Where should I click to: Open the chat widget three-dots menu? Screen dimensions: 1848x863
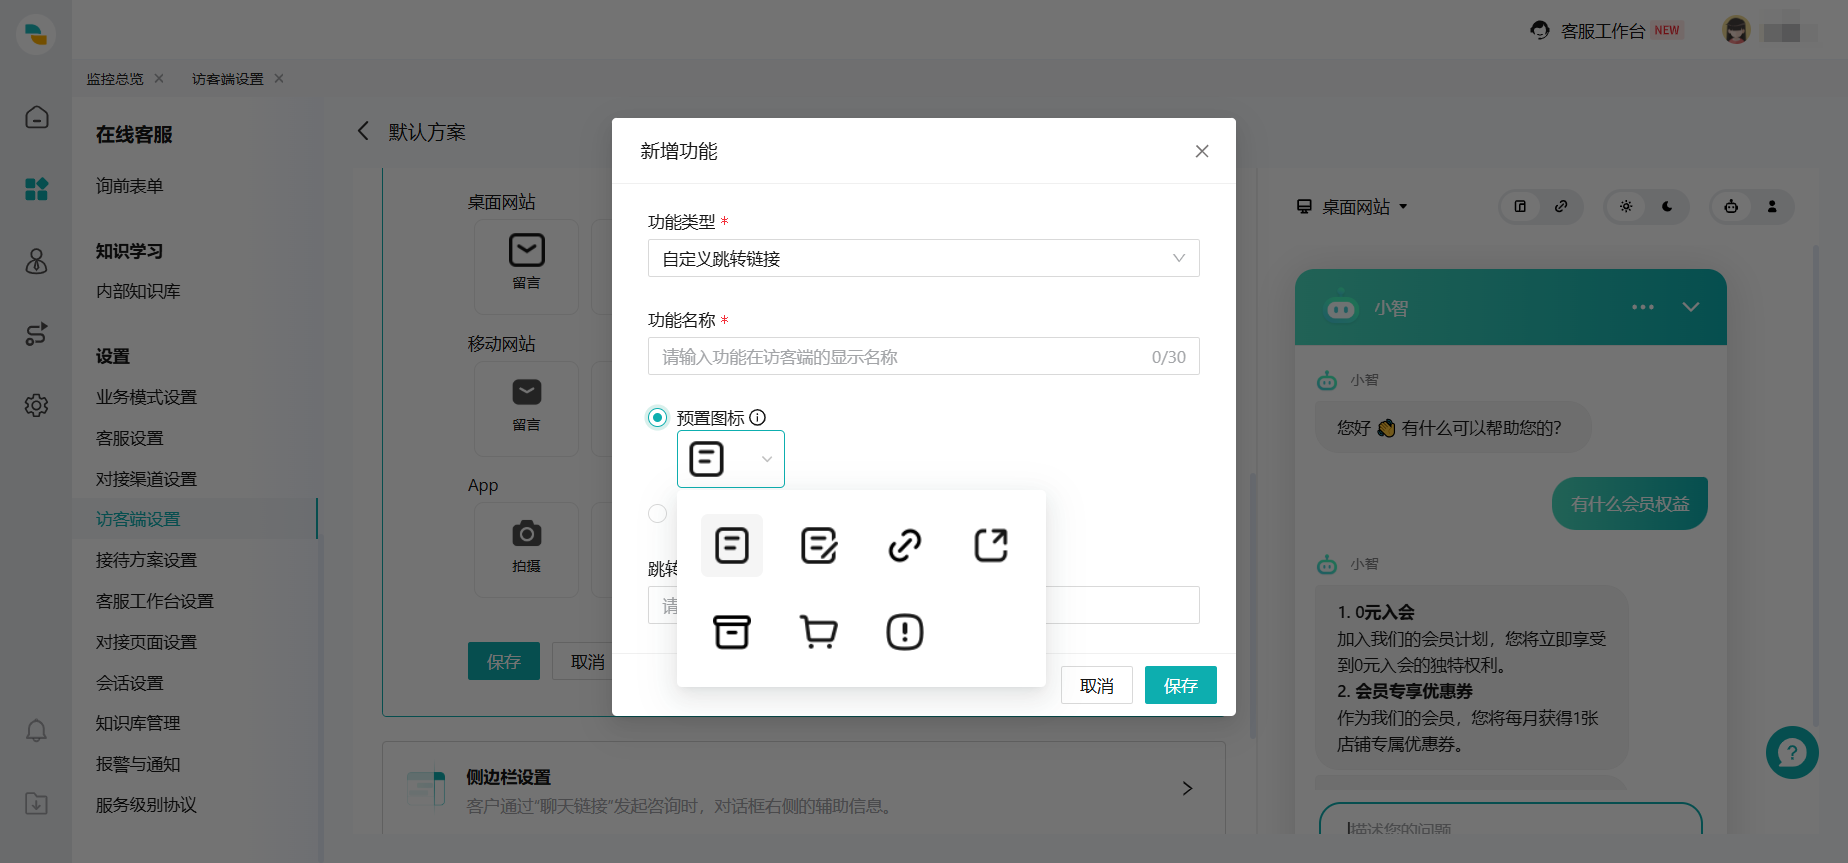pyautogui.click(x=1643, y=307)
